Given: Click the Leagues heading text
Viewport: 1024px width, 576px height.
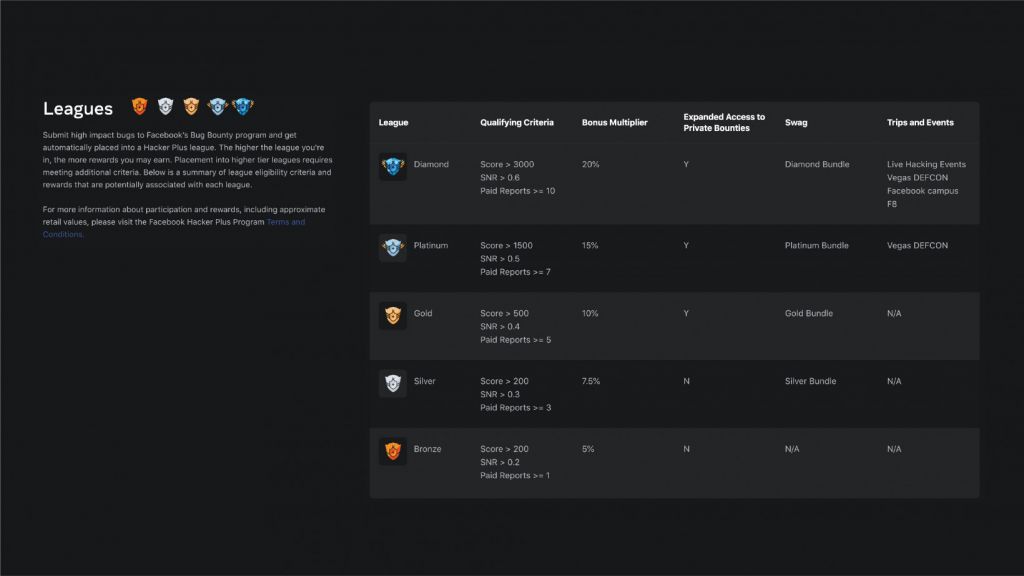Looking at the screenshot, I should tap(77, 109).
